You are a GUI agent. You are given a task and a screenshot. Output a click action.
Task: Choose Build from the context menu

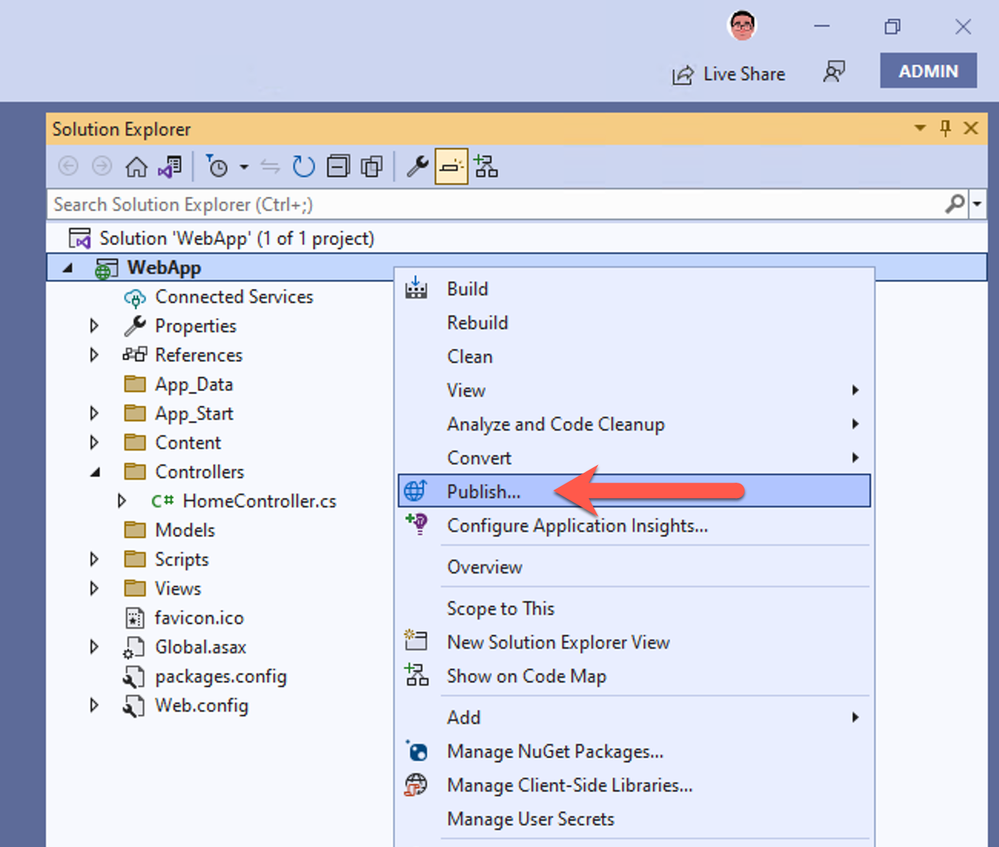[x=634, y=289]
